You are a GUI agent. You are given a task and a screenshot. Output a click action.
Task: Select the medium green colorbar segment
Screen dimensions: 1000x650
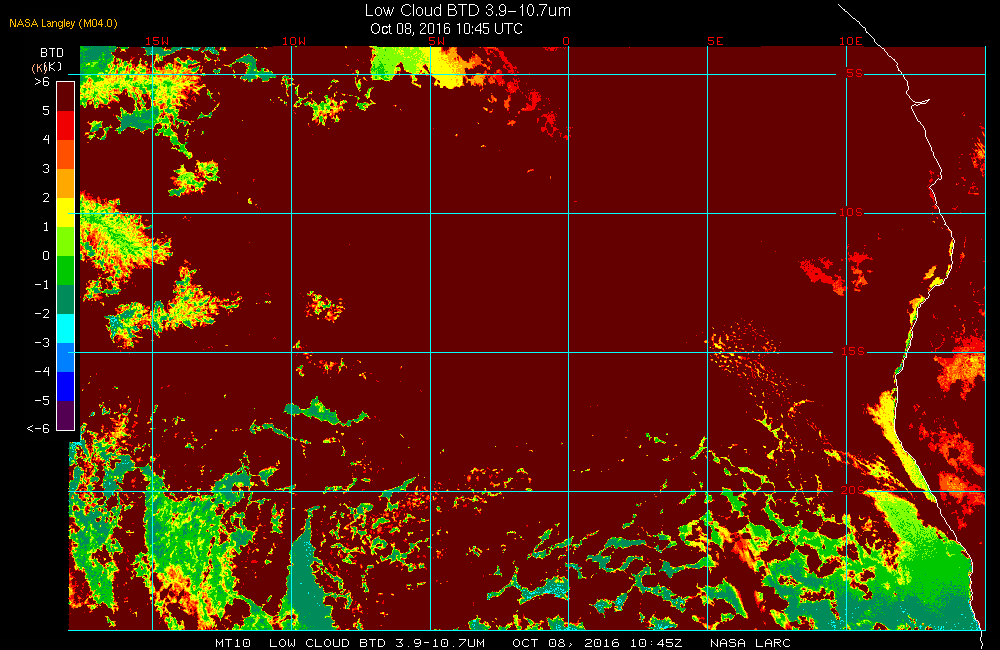66,270
